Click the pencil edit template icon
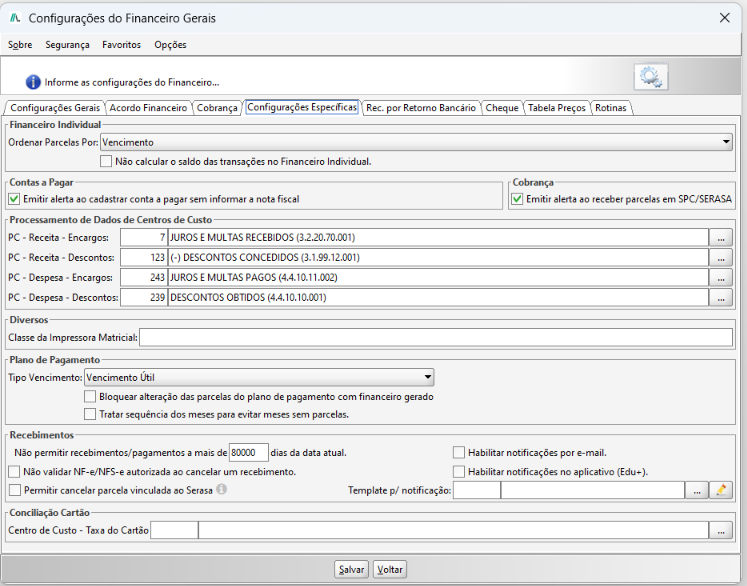This screenshot has height=586, width=747. pyautogui.click(x=721, y=490)
